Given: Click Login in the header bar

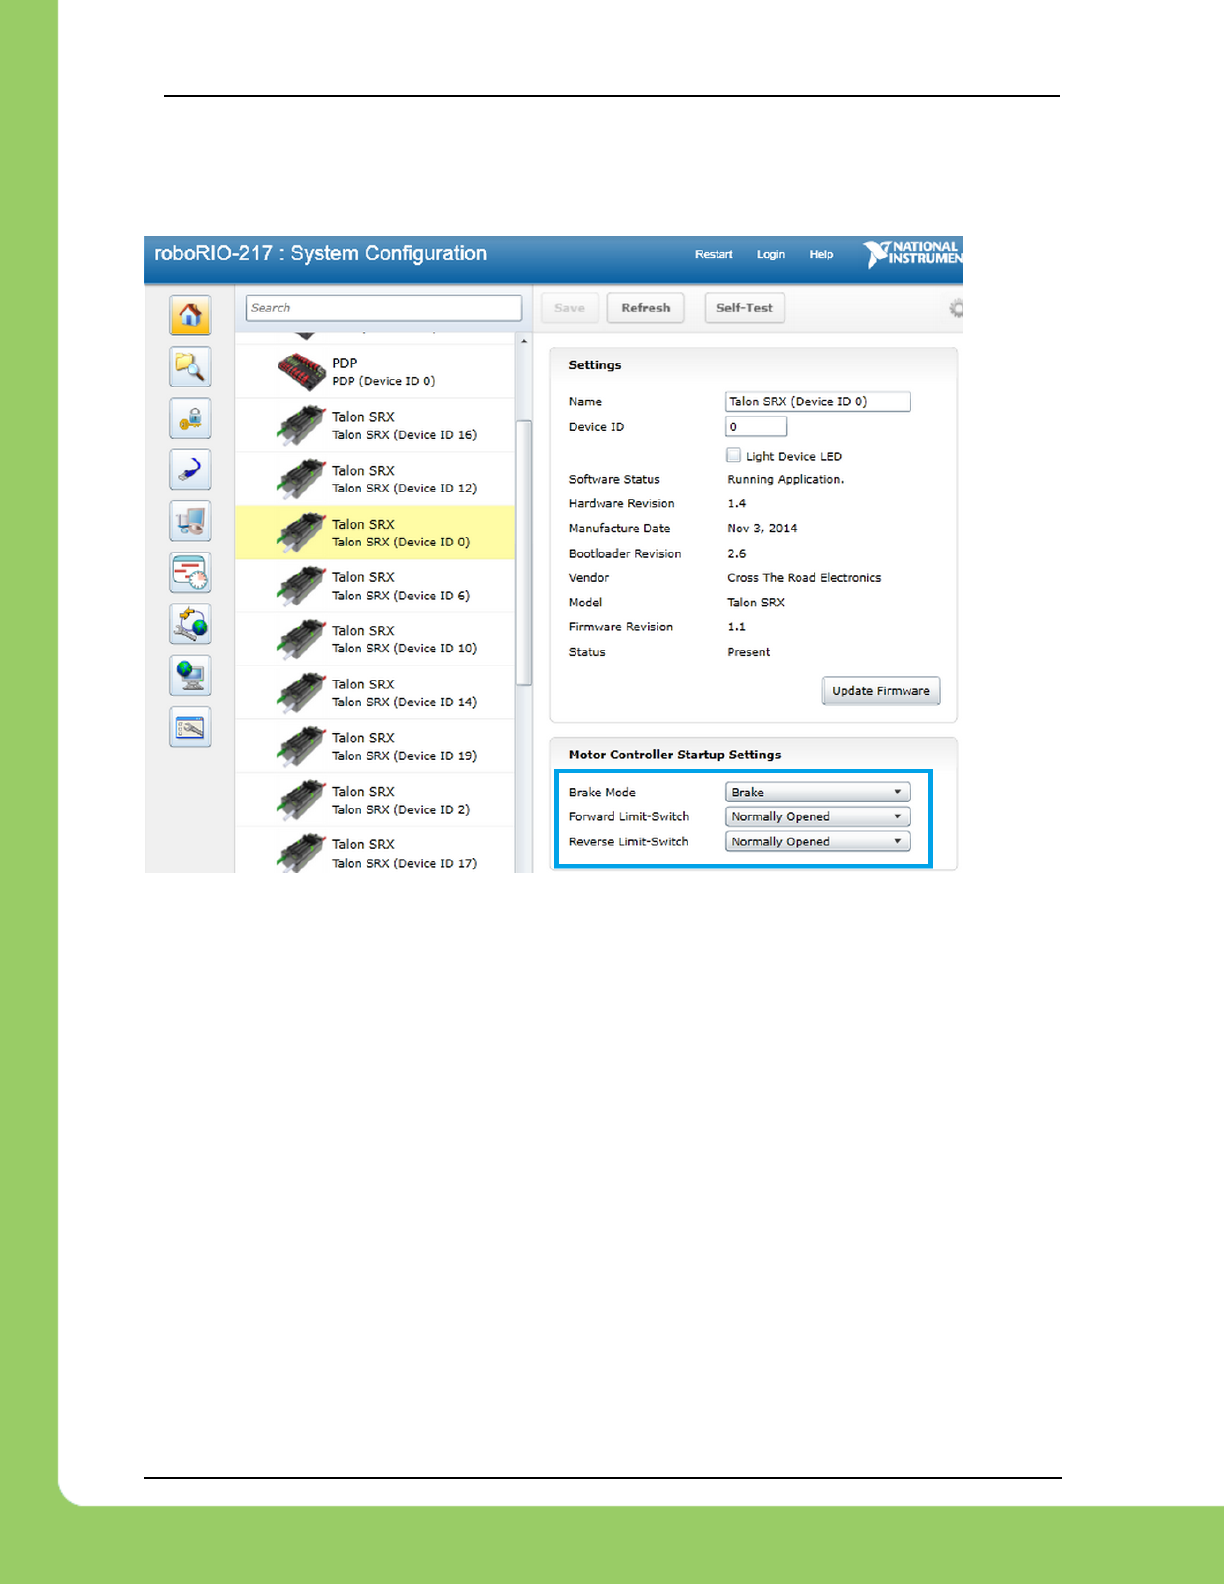Looking at the screenshot, I should point(771,254).
